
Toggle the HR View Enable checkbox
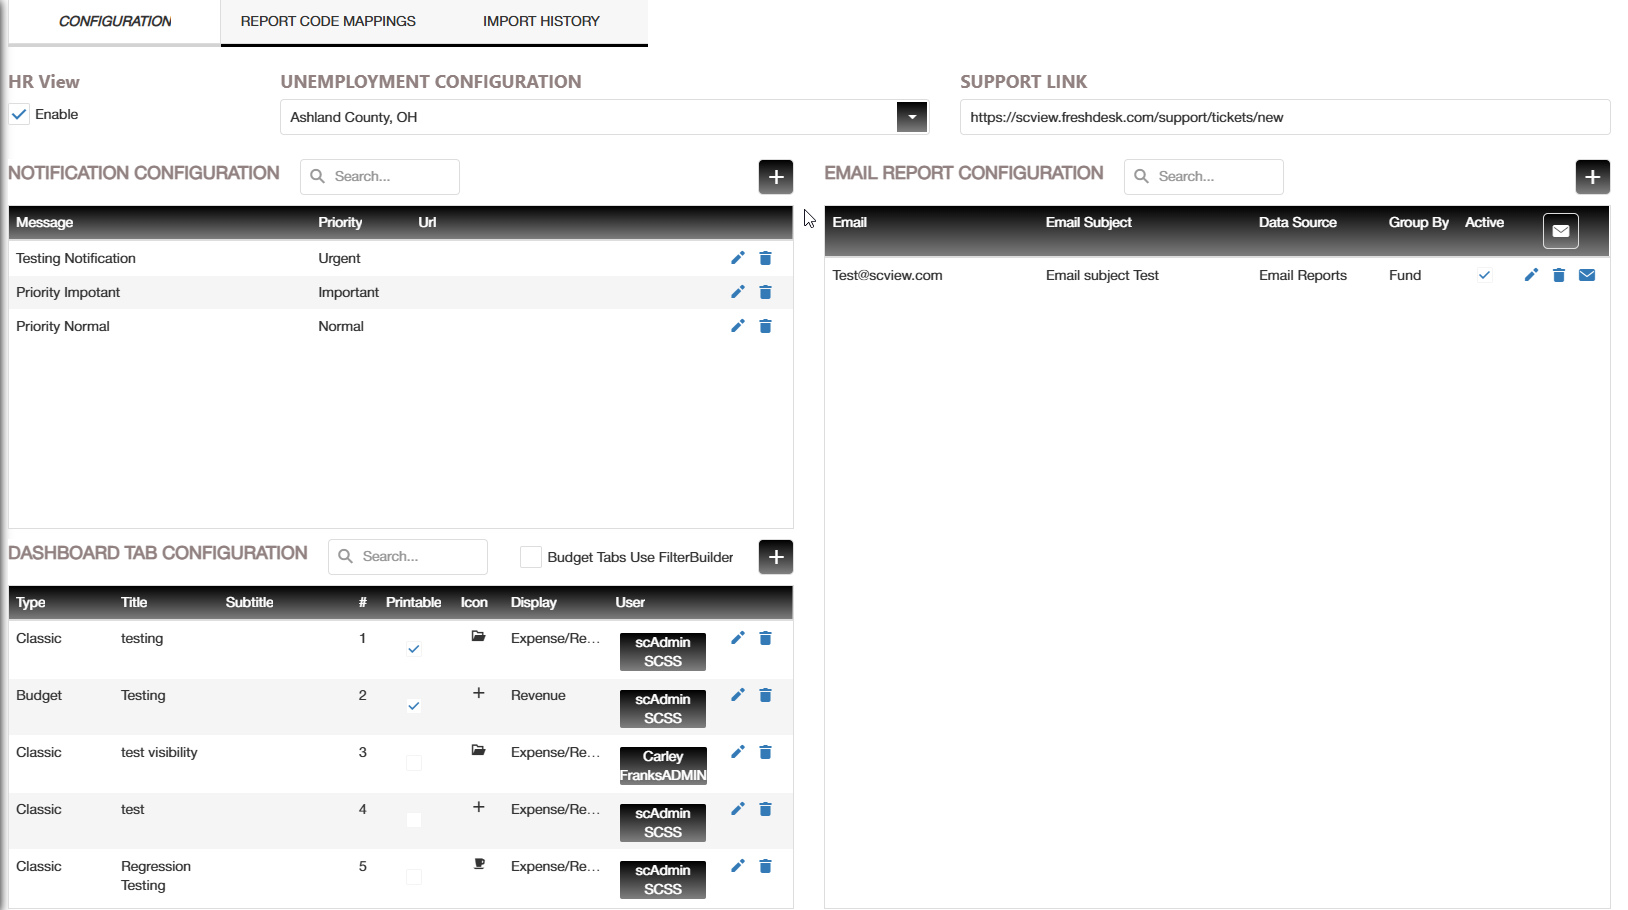(x=19, y=114)
